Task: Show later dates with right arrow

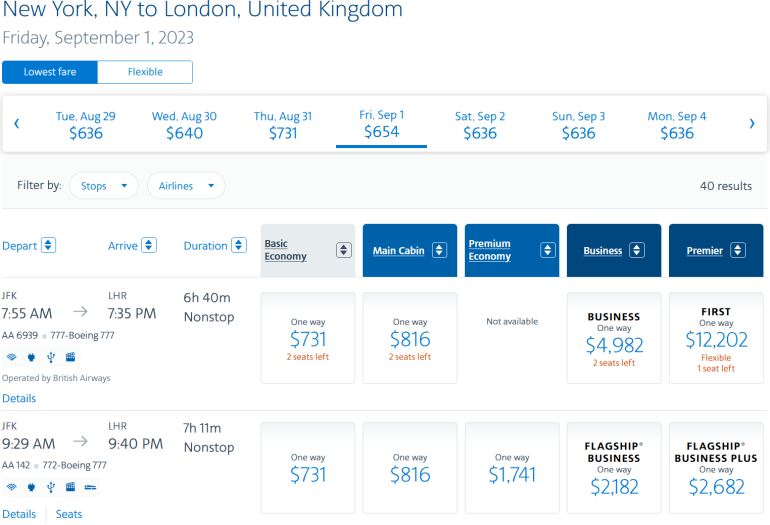Action: coord(752,124)
